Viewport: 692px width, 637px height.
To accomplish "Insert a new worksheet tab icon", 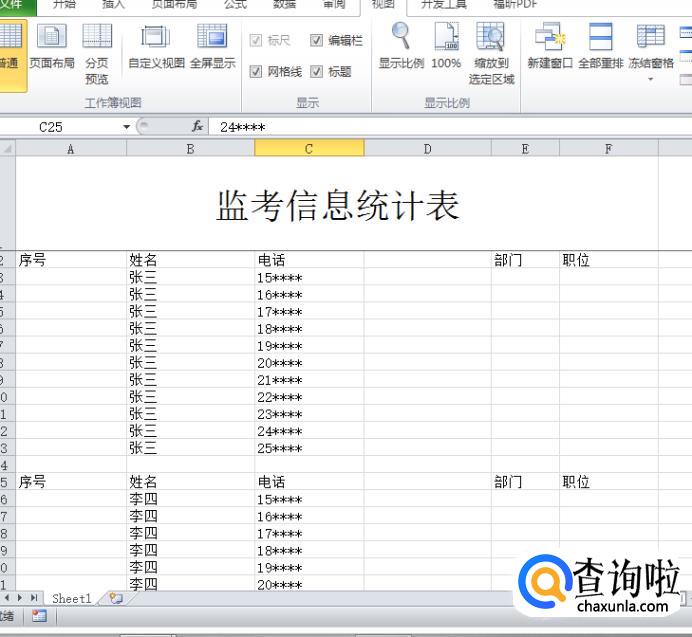I will (x=116, y=598).
